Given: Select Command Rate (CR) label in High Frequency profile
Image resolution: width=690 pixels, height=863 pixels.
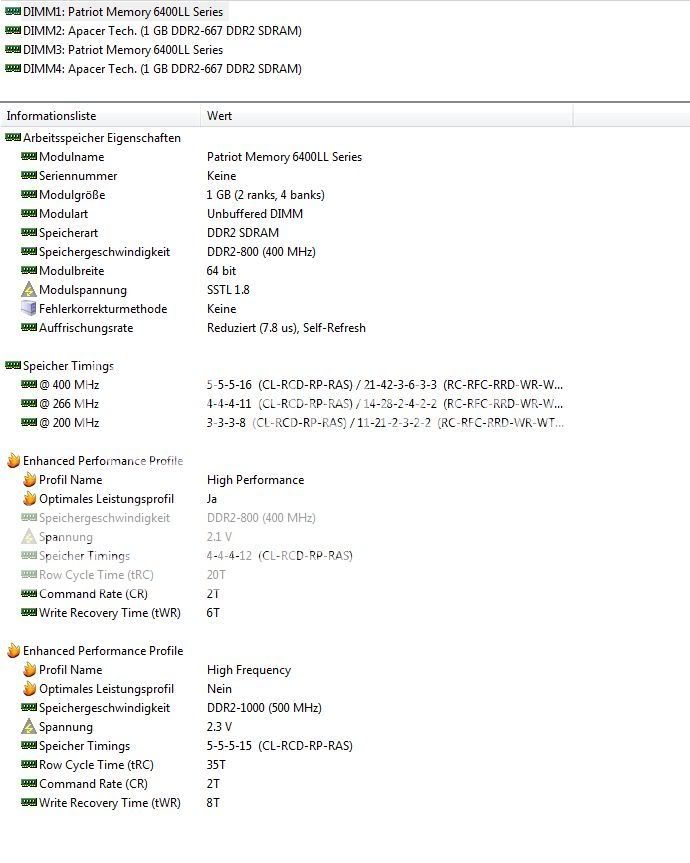Looking at the screenshot, I should click(93, 784).
